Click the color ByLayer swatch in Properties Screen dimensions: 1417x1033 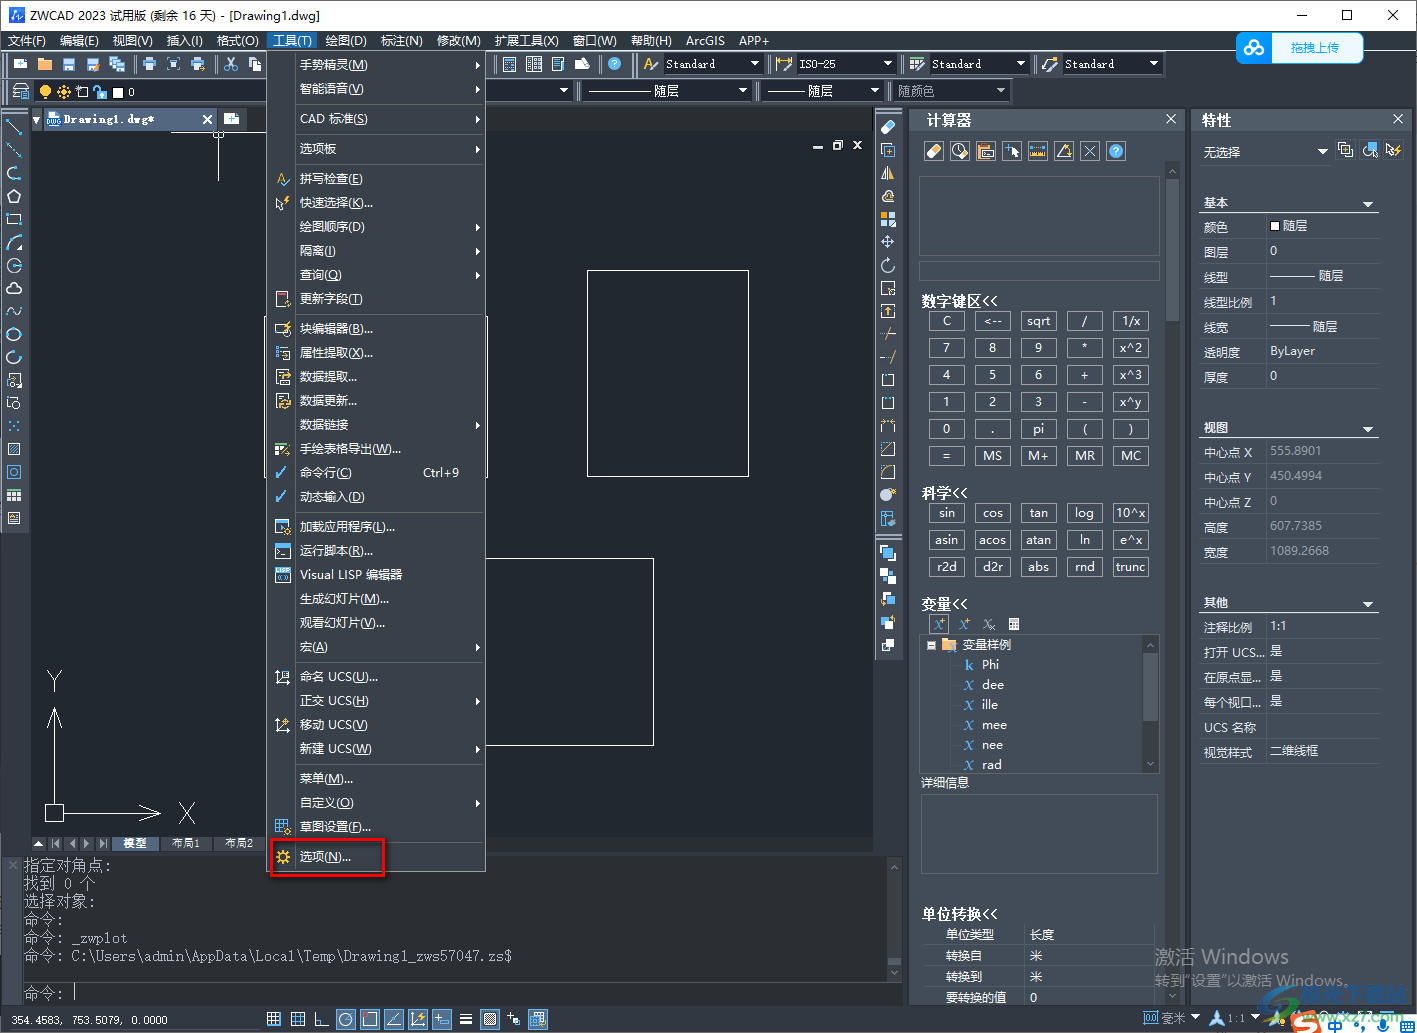pos(1275,226)
